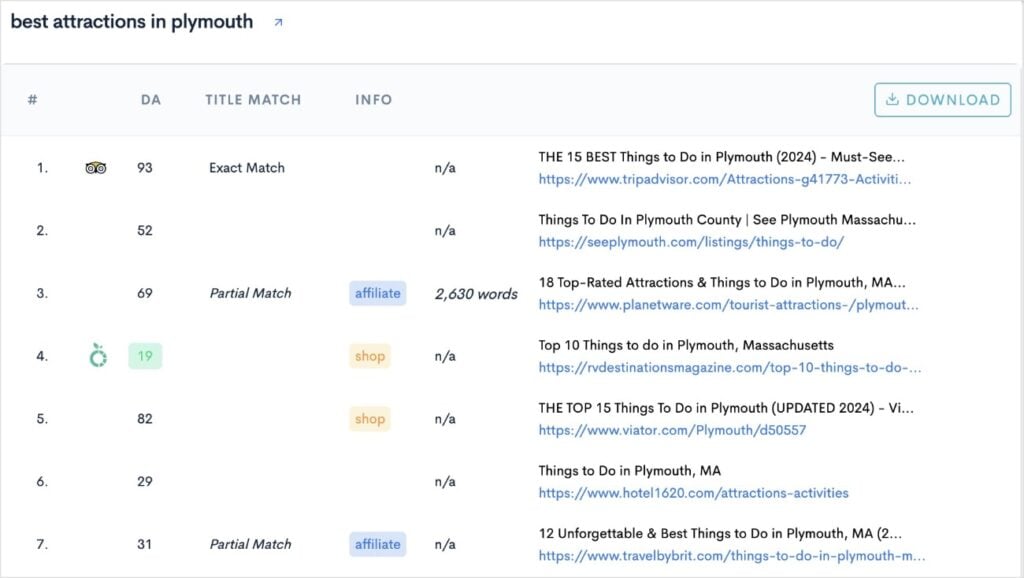Select the best attractions in plymouth heading
Screen dimensions: 1024x578
tap(131, 20)
